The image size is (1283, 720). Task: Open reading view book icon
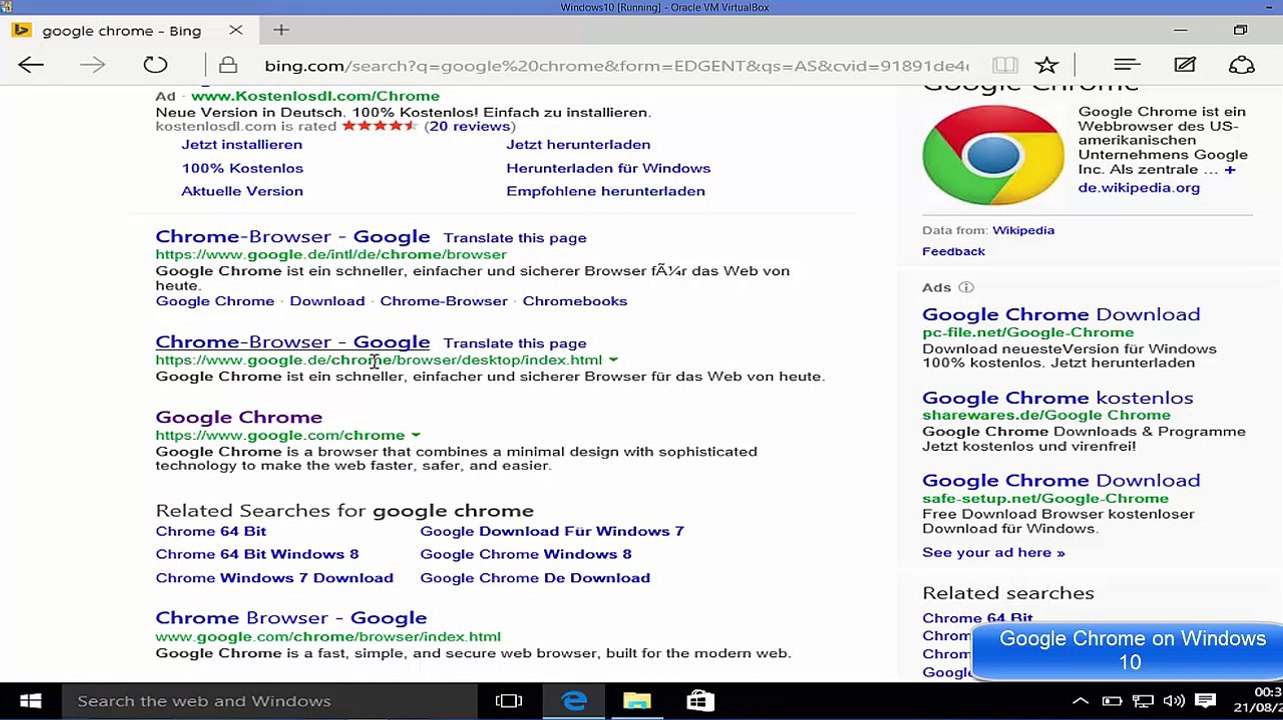pos(1005,65)
